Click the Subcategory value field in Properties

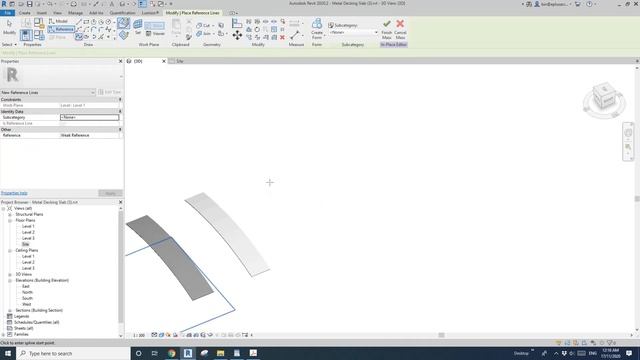point(89,117)
